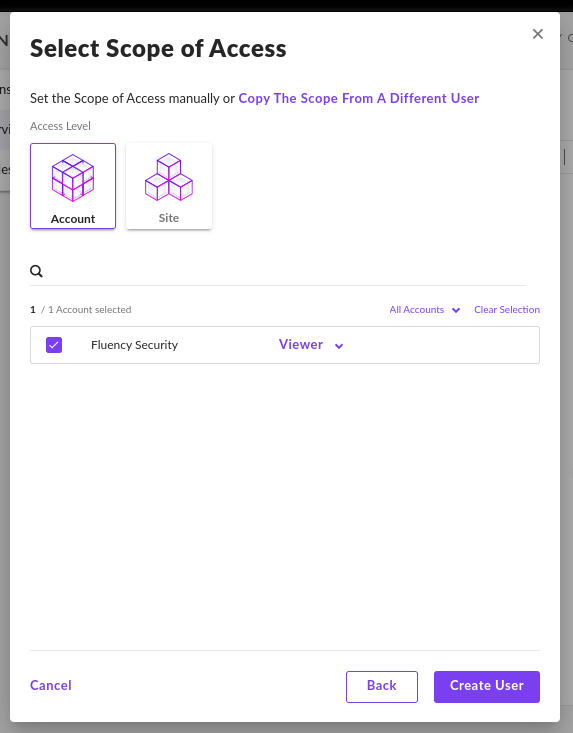Go Back to the previous step
The image size is (573, 733).
coord(381,687)
